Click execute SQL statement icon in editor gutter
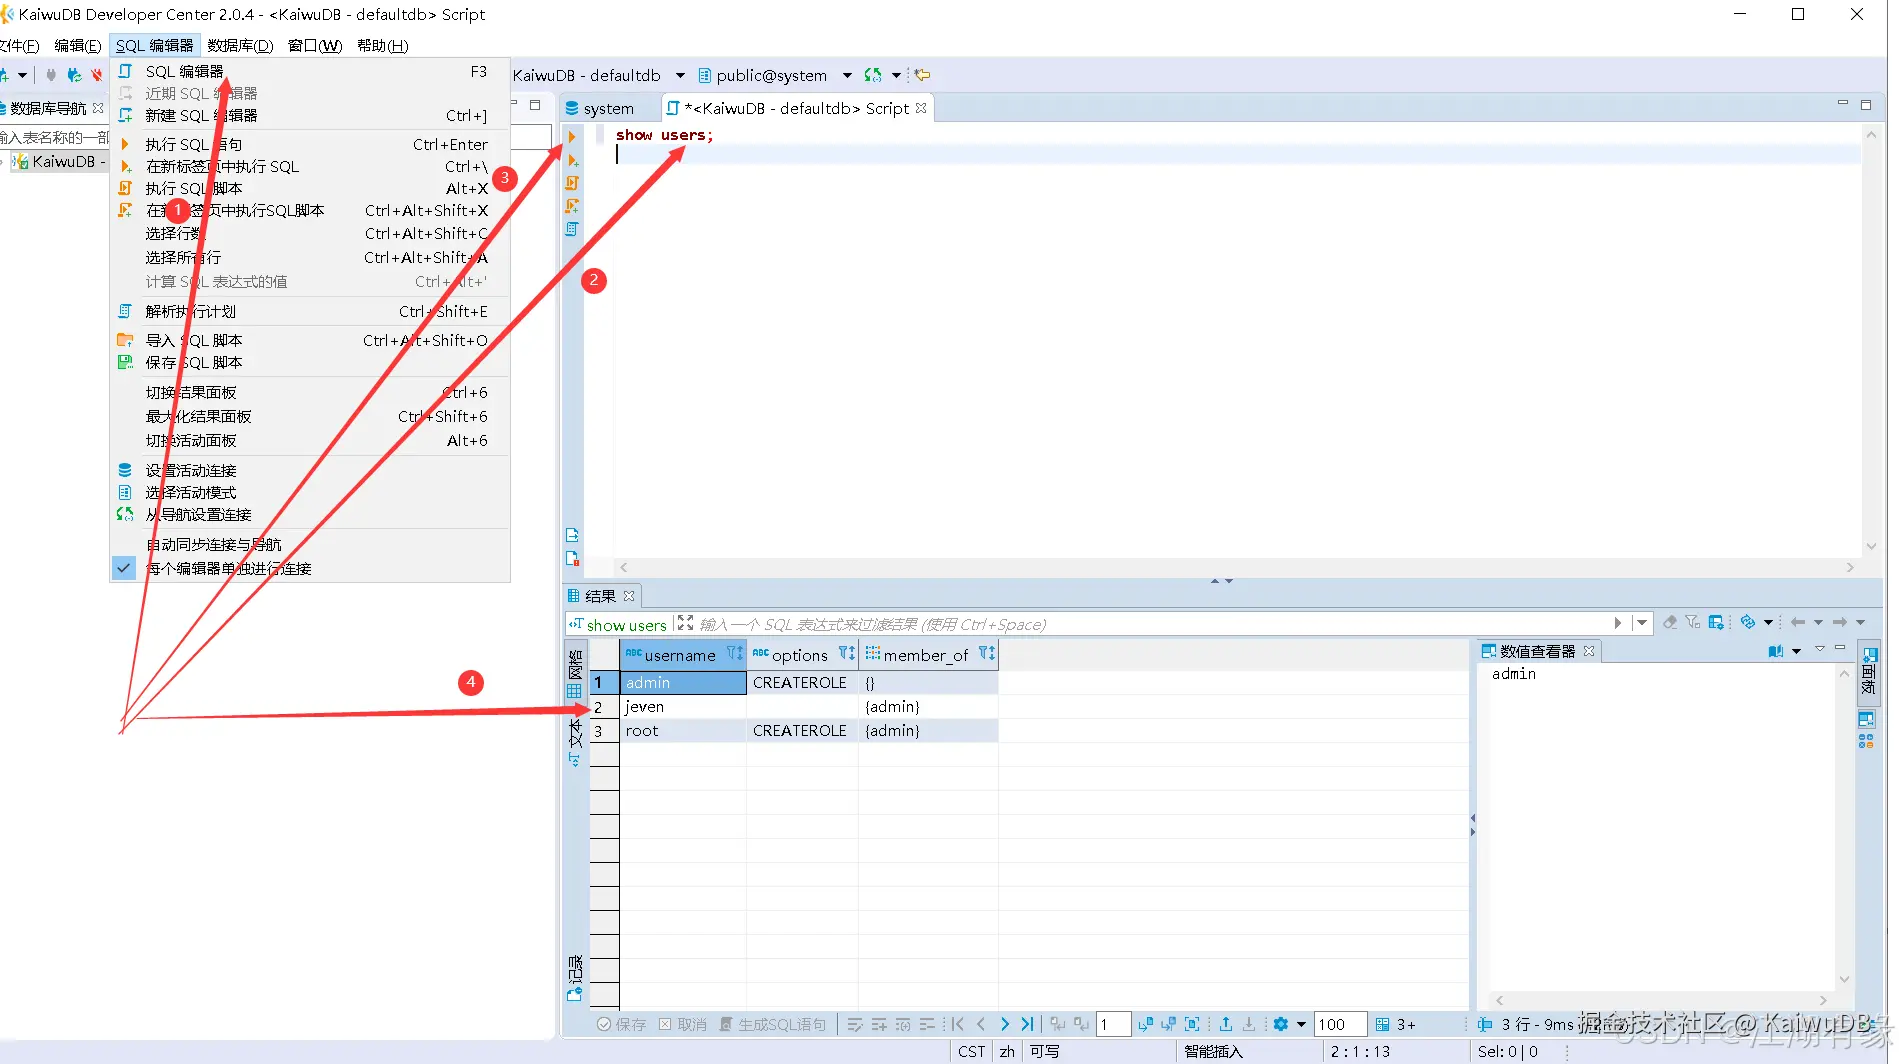Image resolution: width=1899 pixels, height=1064 pixels. point(572,137)
